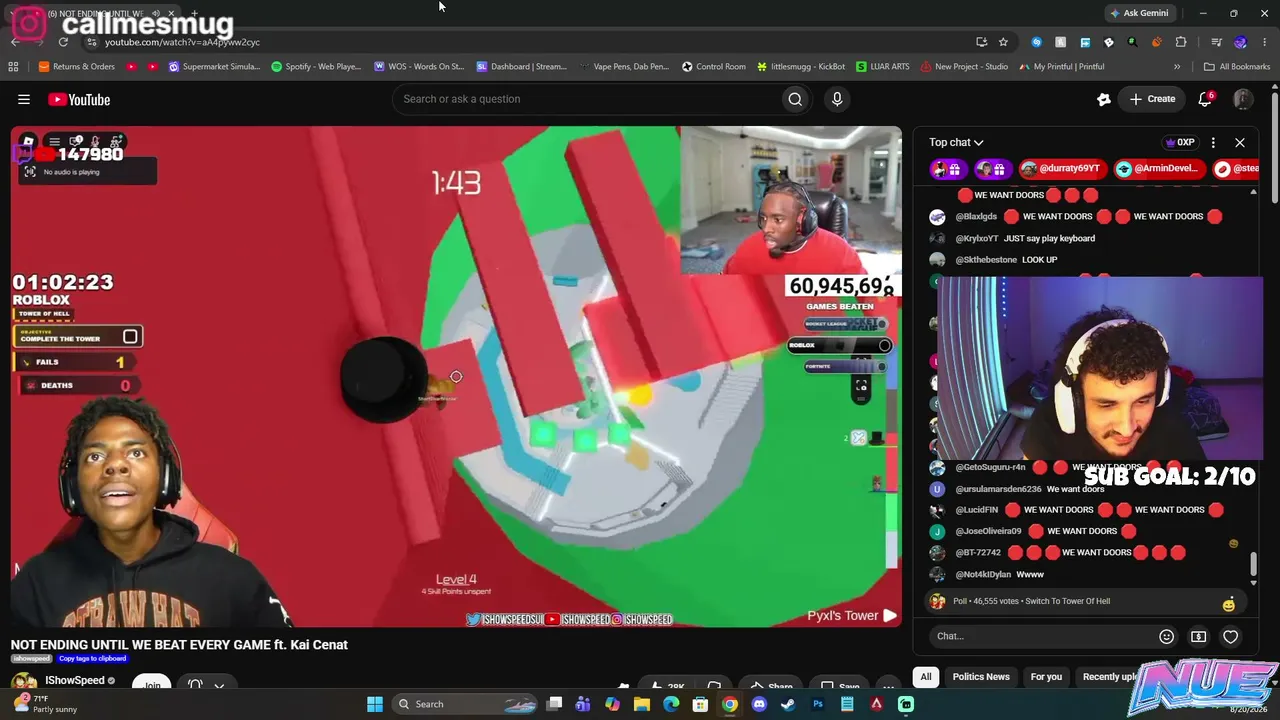This screenshot has width=1280, height=720.
Task: Focus the YouTube search box
Action: point(586,99)
